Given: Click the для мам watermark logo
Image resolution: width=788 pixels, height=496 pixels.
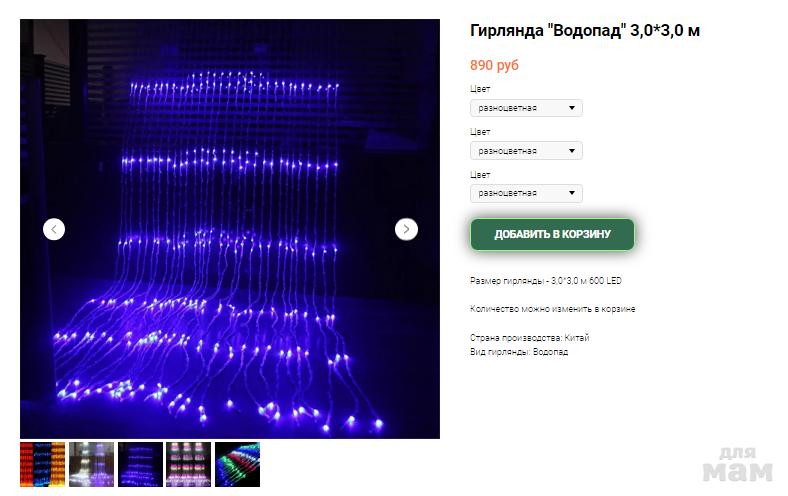Looking at the screenshot, I should [737, 464].
